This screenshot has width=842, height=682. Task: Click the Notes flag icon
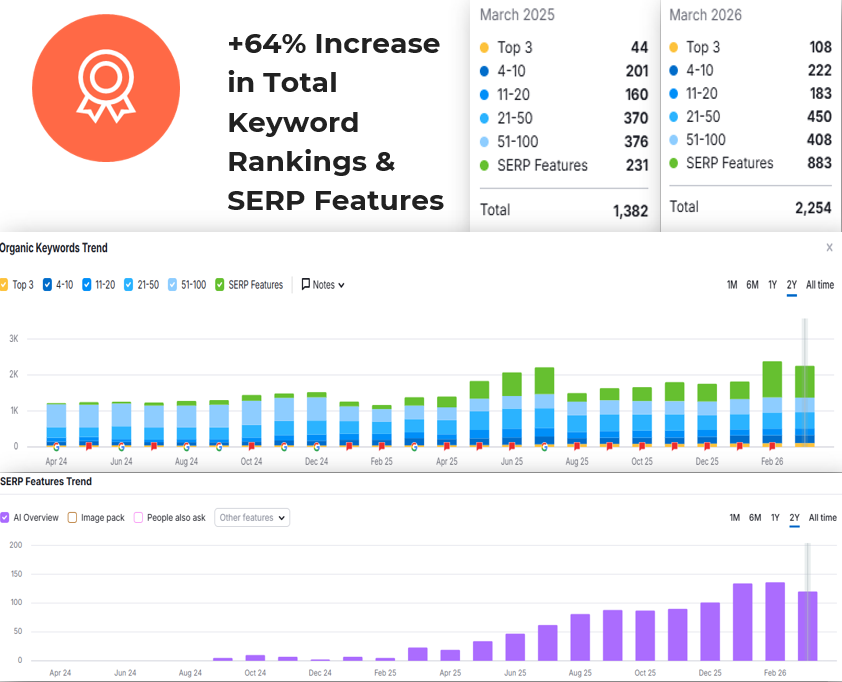[x=306, y=285]
